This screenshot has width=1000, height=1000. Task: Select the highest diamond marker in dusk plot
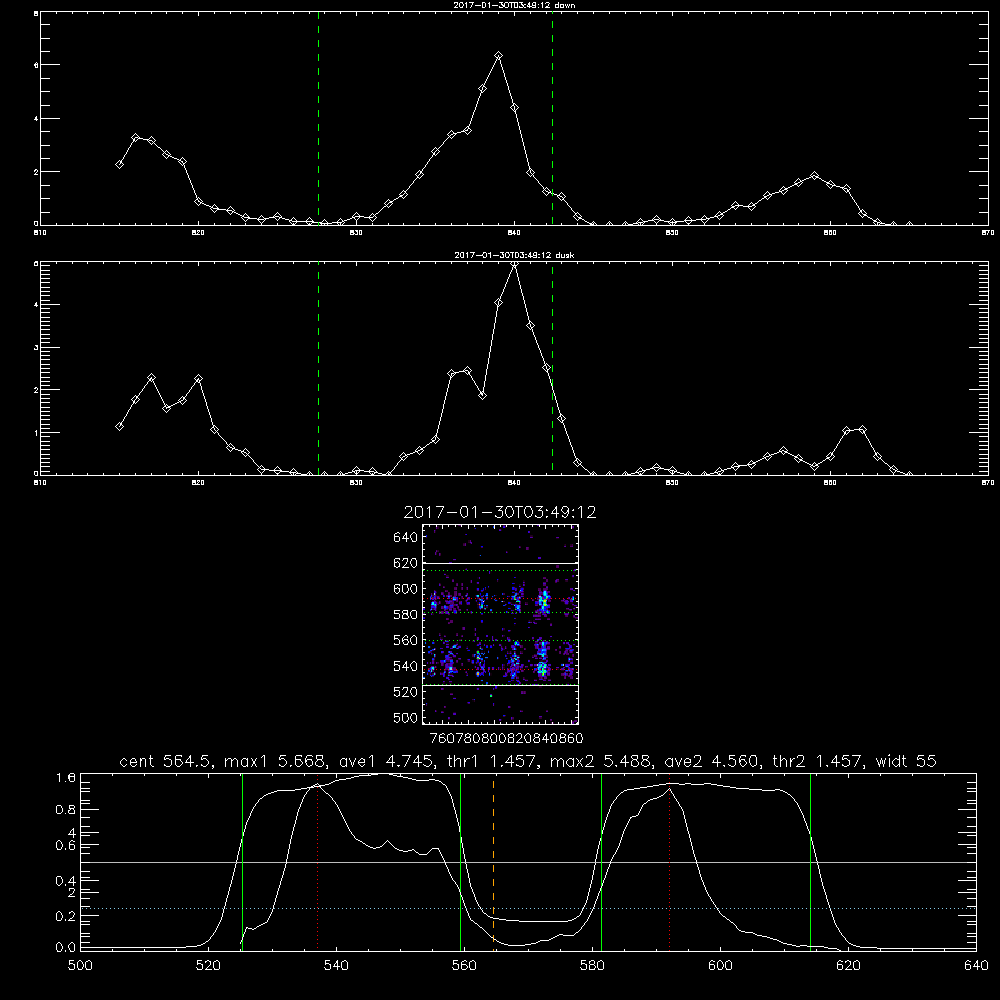click(515, 263)
